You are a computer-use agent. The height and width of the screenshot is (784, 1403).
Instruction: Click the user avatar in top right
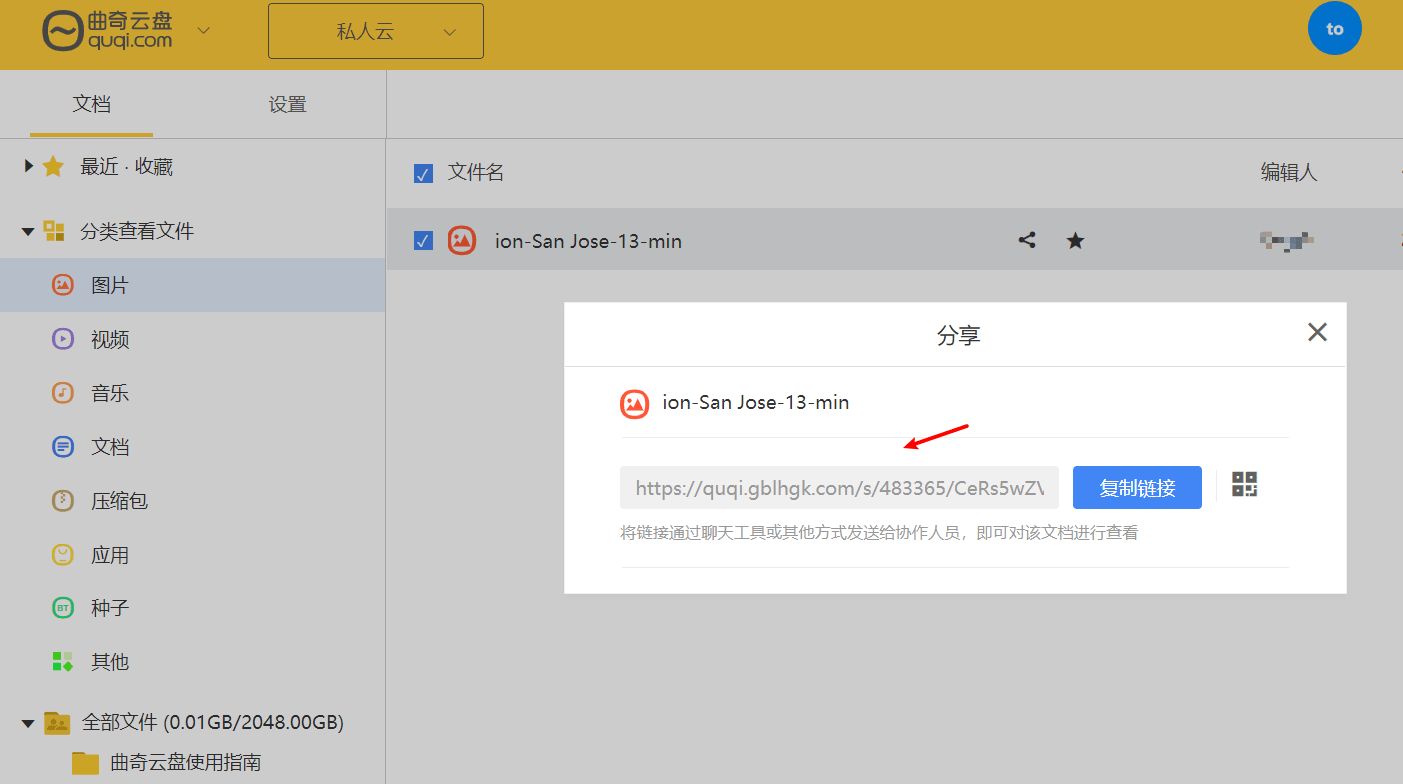(1334, 29)
